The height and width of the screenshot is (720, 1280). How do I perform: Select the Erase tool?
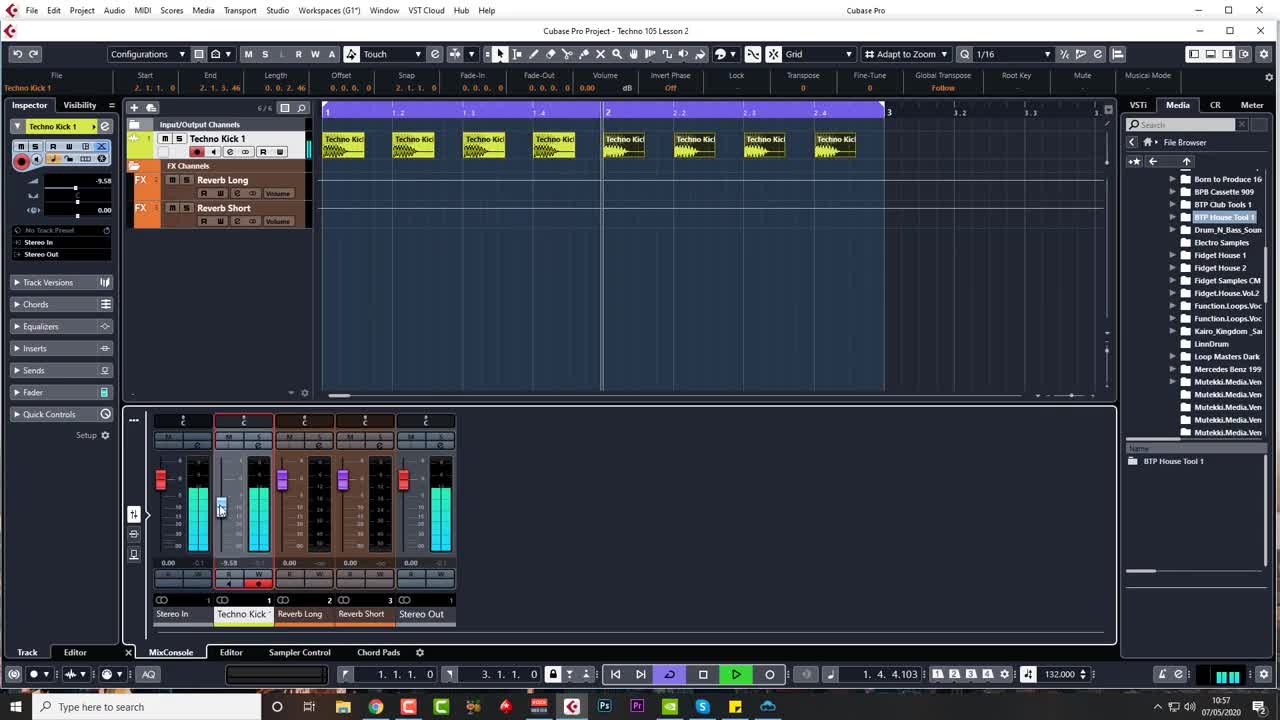point(551,54)
